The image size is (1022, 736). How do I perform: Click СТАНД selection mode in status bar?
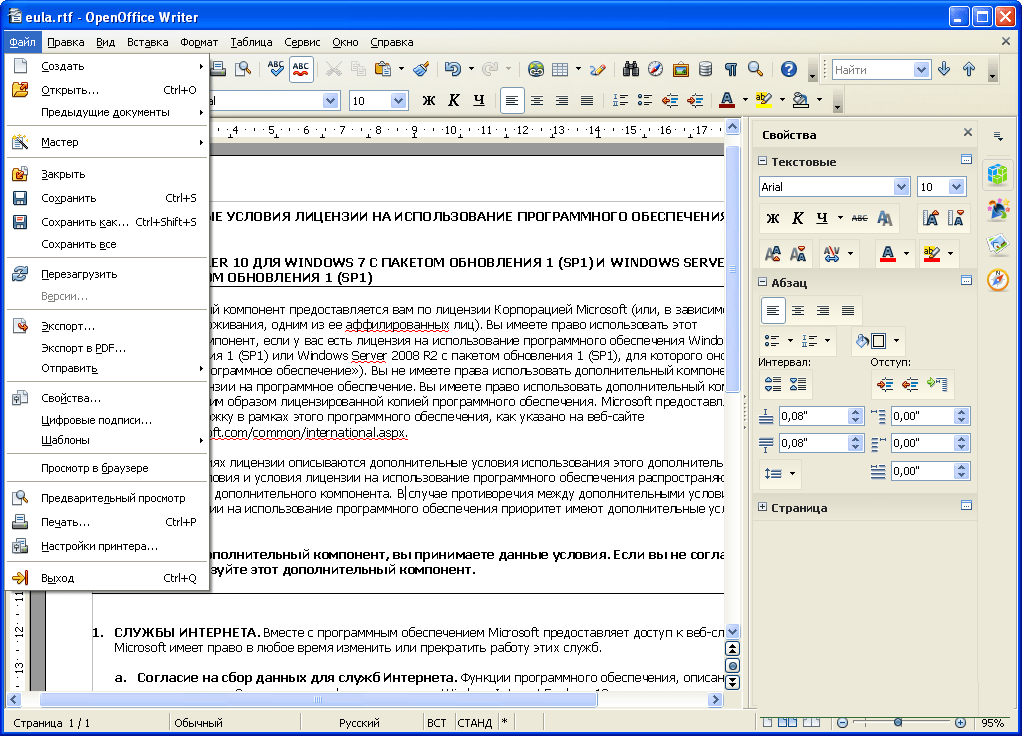click(x=474, y=723)
